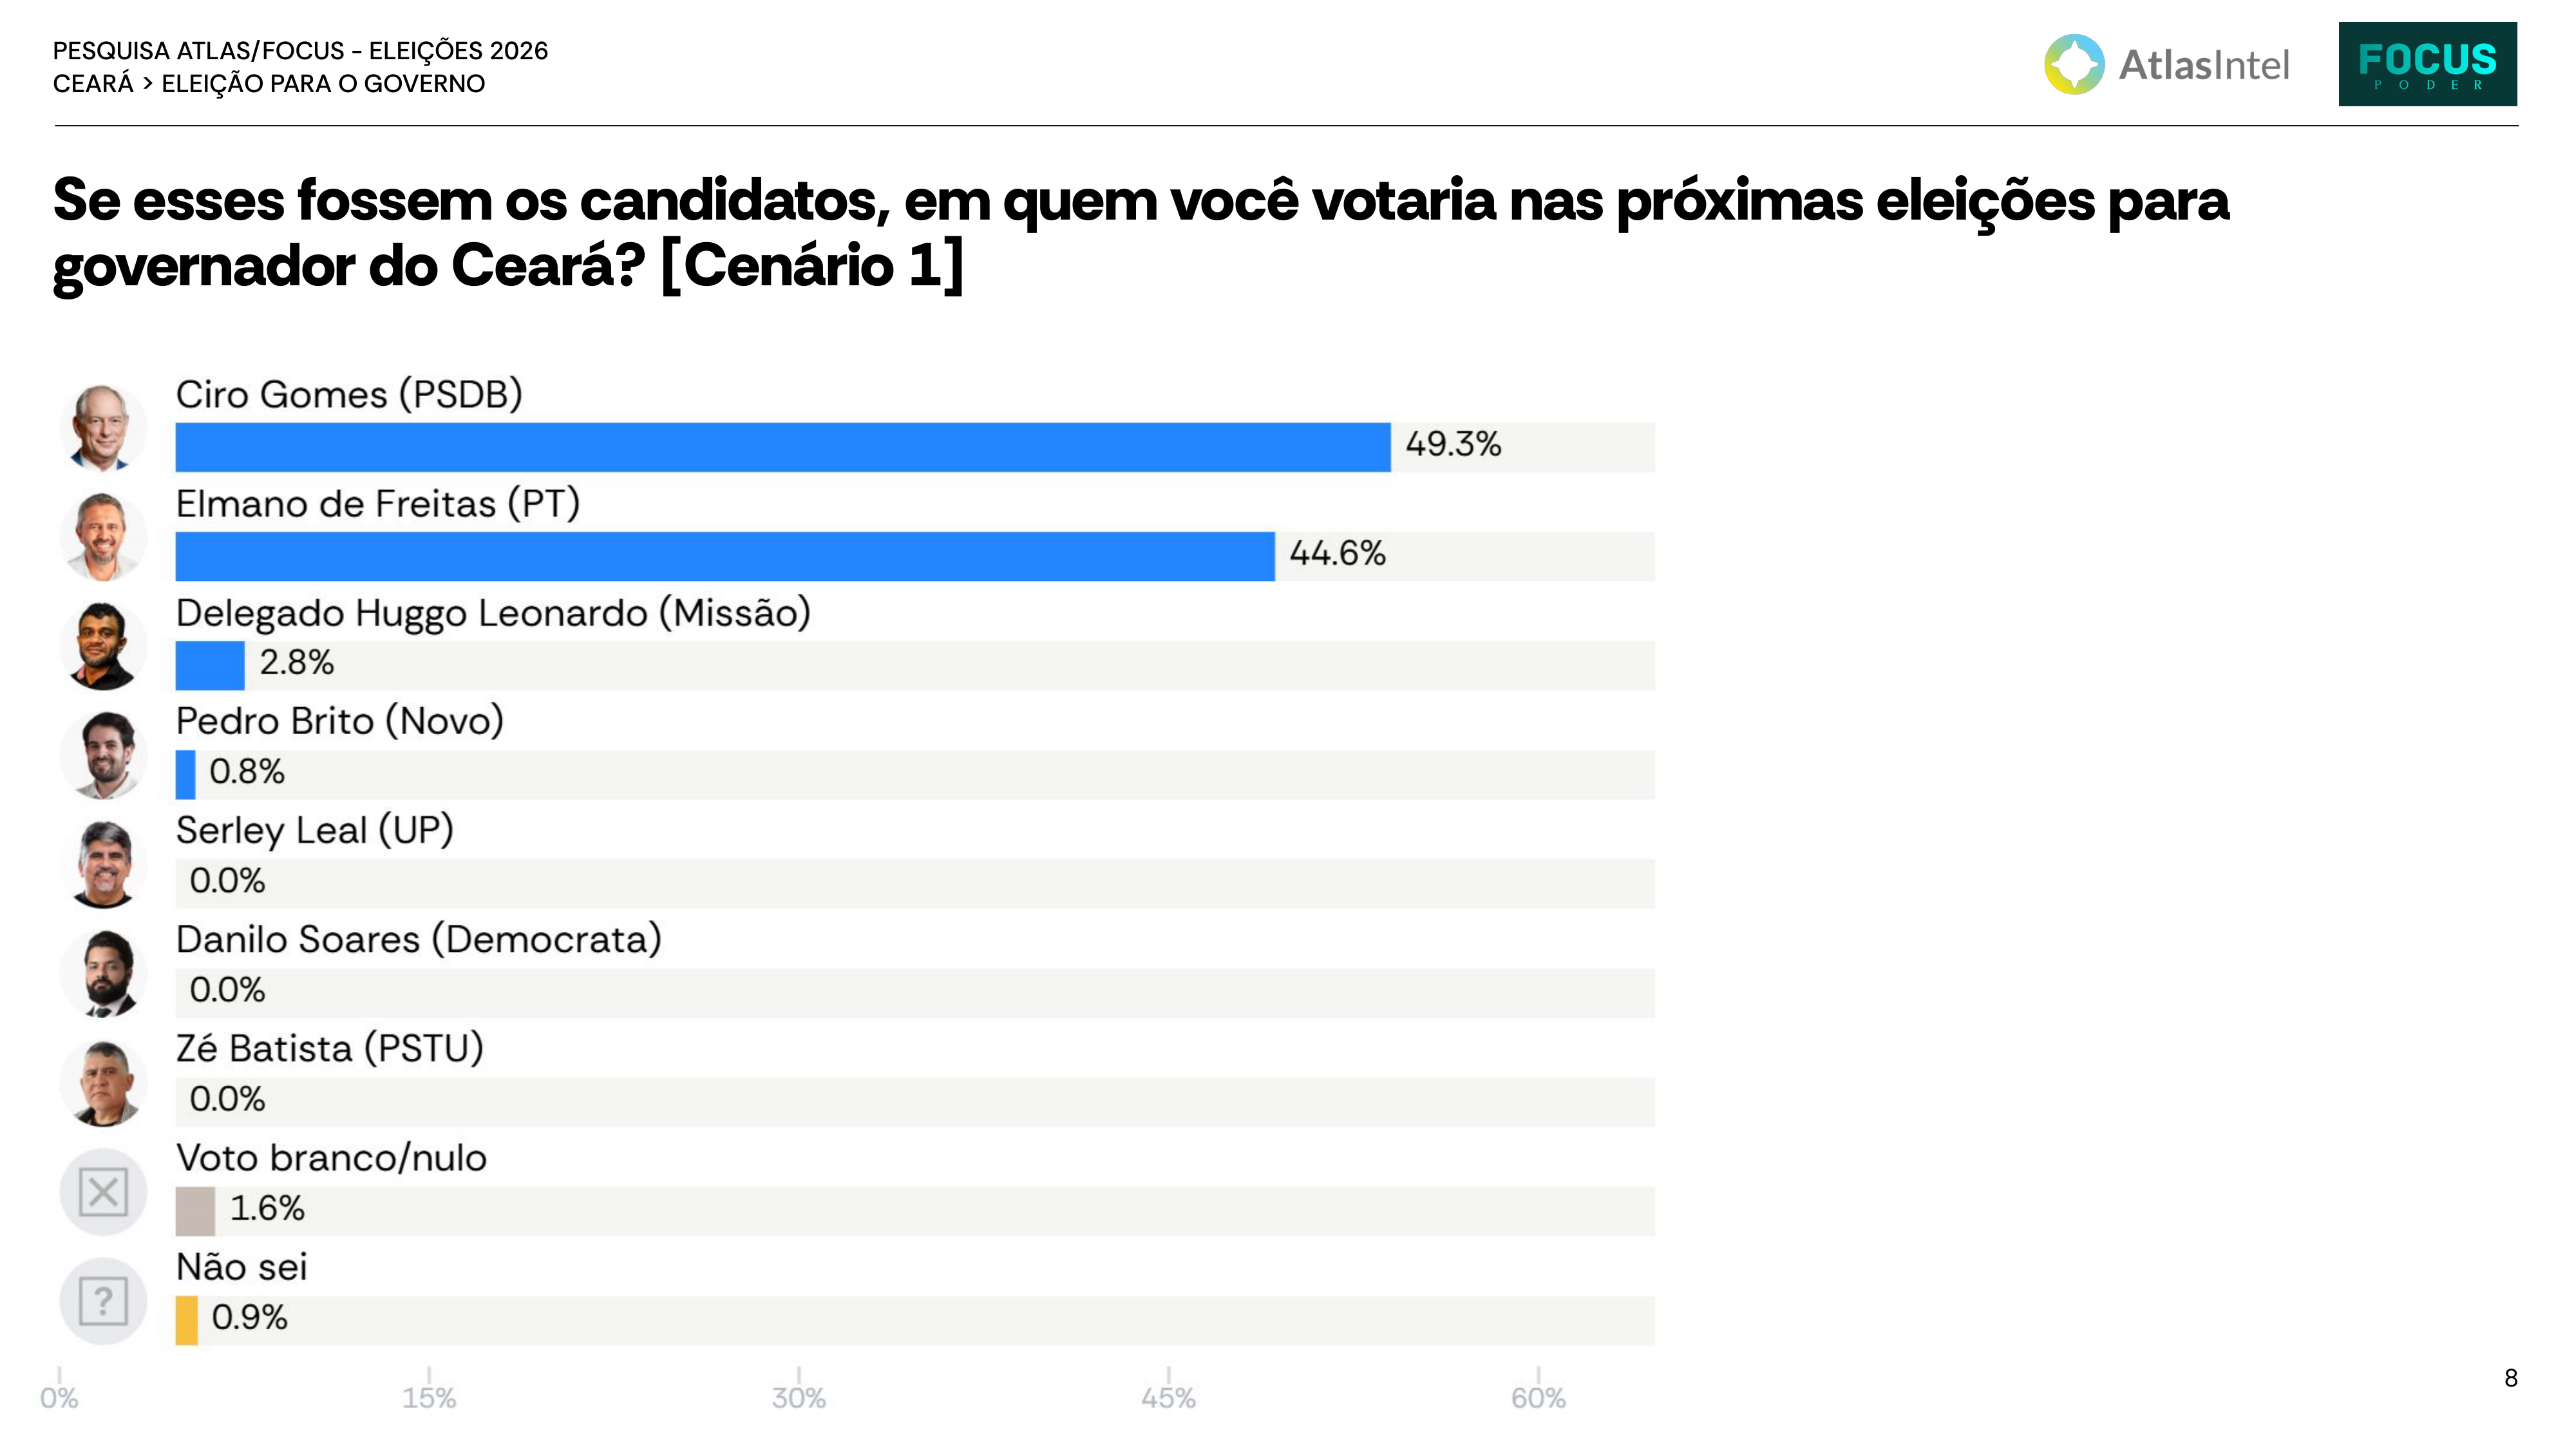Viewport: 2576px width, 1449px height.
Task: Click Pedro Brito's portrait
Action: [103, 755]
